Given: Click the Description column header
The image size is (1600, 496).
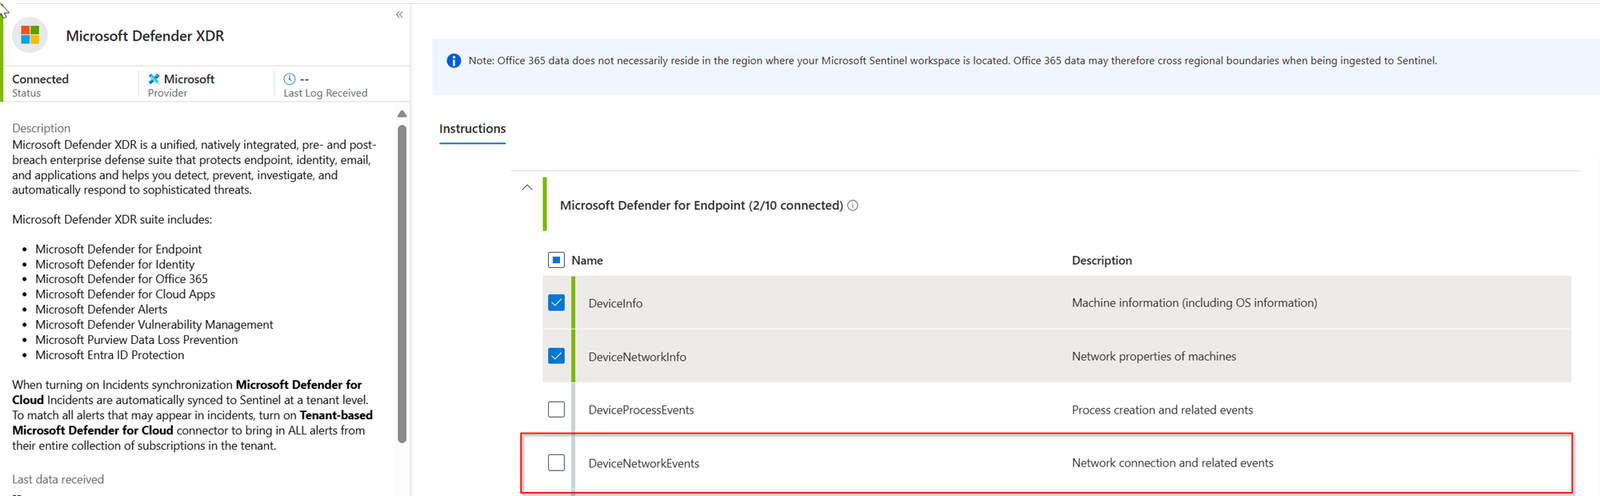Looking at the screenshot, I should click(1101, 261).
